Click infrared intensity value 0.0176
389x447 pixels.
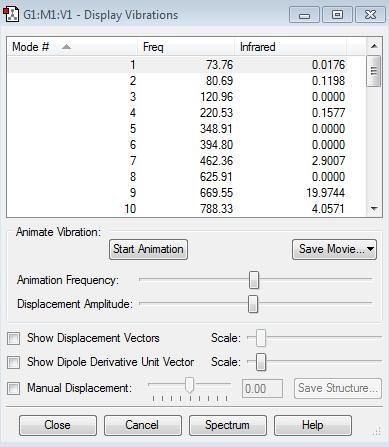(328, 65)
